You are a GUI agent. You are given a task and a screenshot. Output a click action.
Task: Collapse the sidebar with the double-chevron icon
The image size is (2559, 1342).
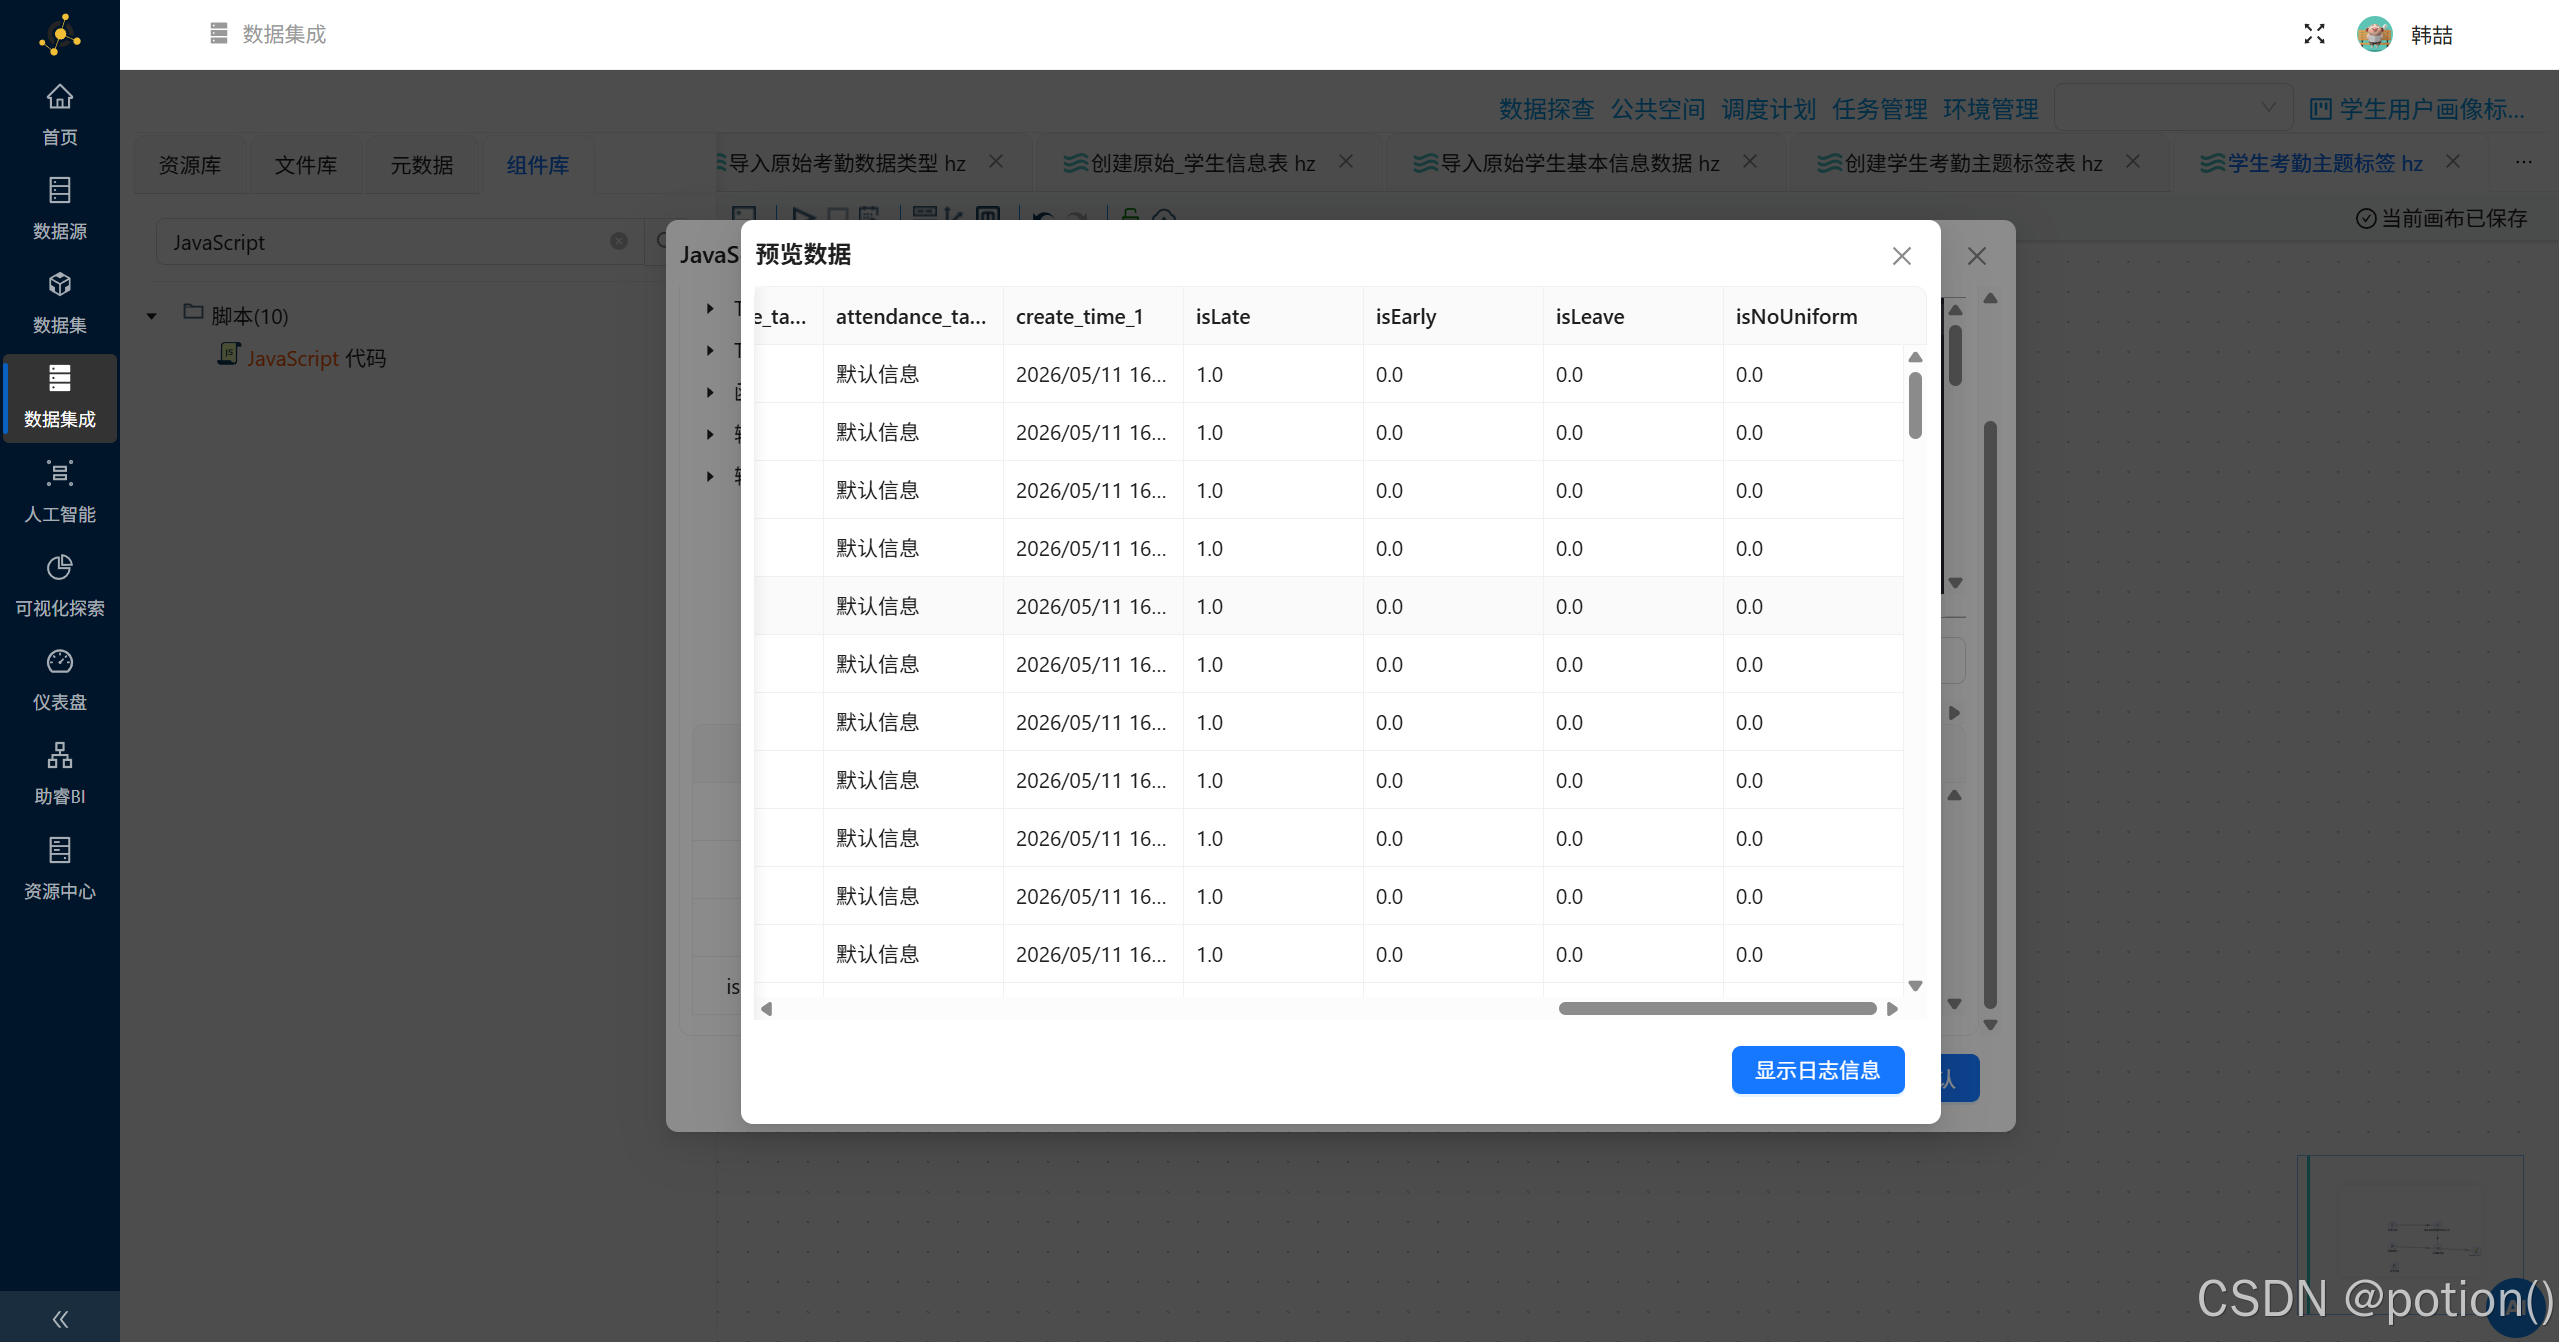(60, 1319)
